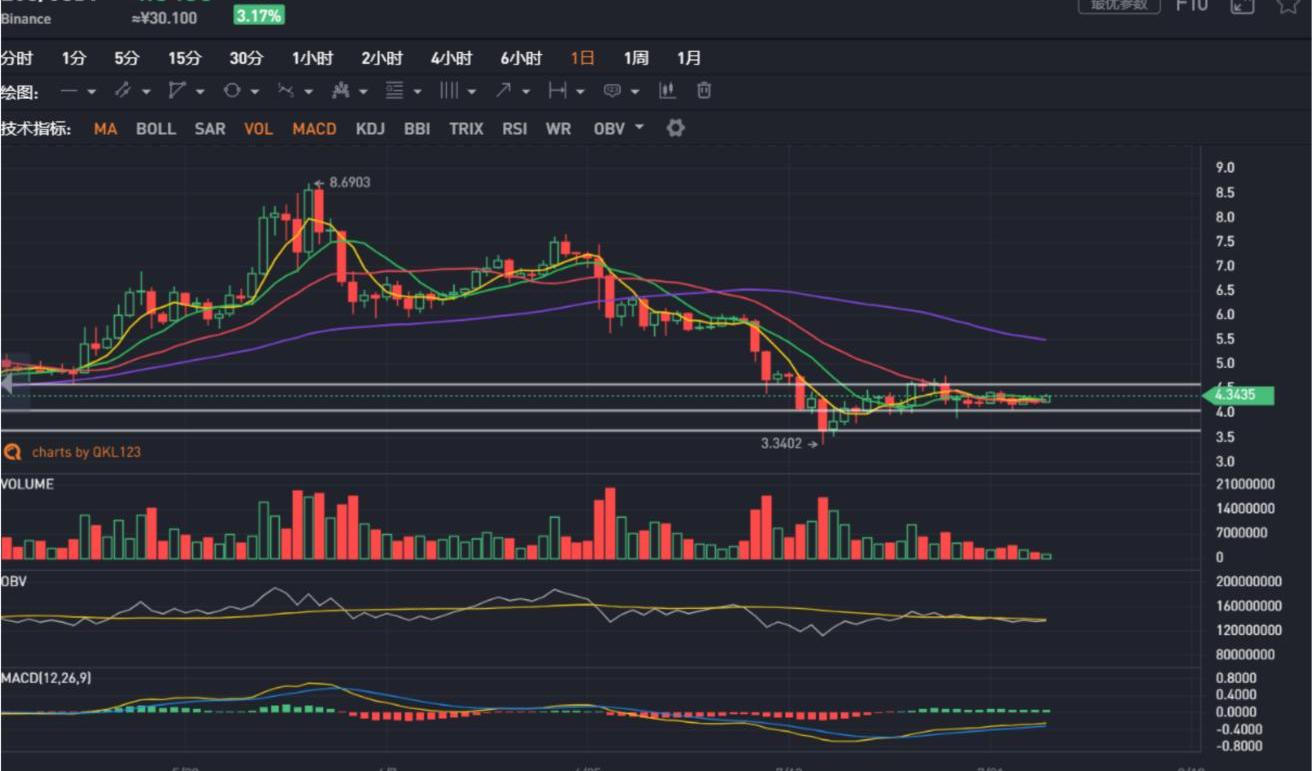The width and height of the screenshot is (1312, 771).
Task: Click the candlestick chart style icon
Action: coord(667,91)
